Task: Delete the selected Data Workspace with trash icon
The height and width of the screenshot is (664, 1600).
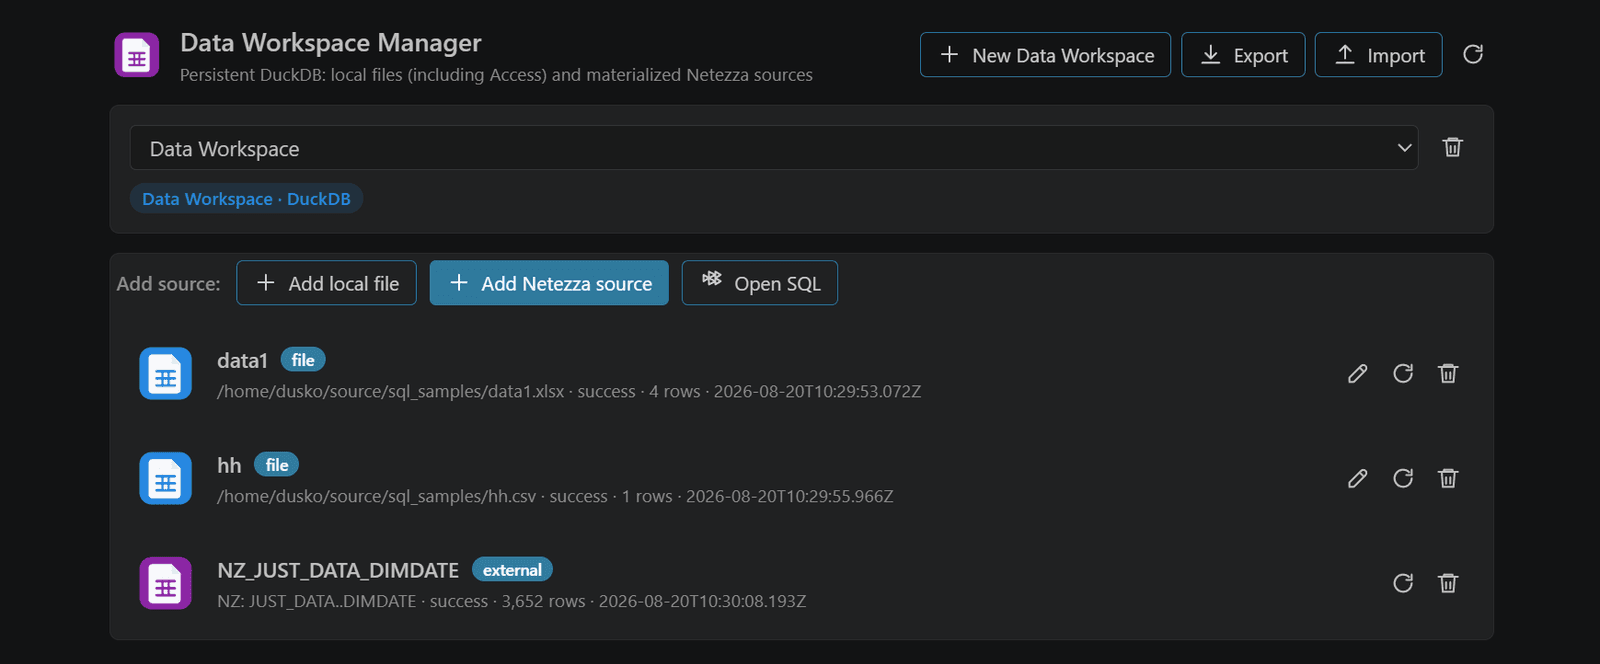Action: [1453, 147]
